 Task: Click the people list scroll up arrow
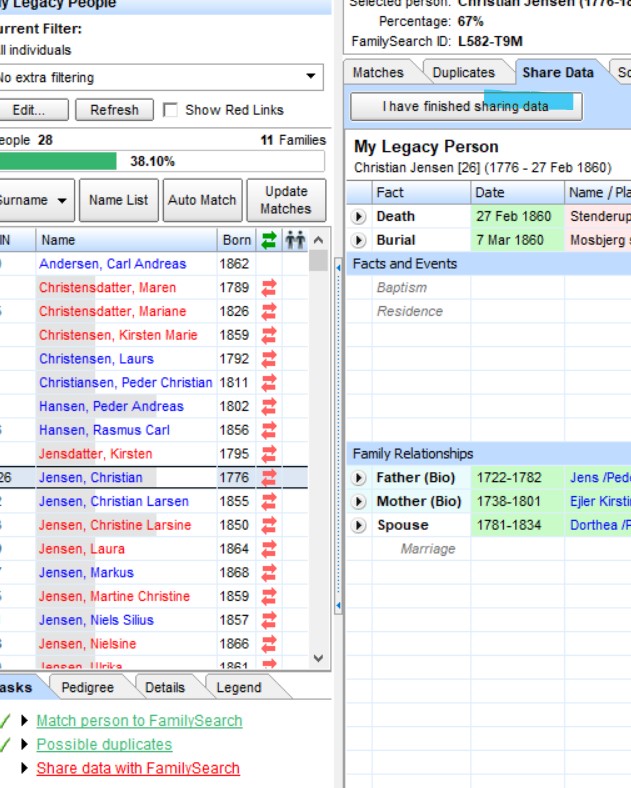pyautogui.click(x=318, y=240)
